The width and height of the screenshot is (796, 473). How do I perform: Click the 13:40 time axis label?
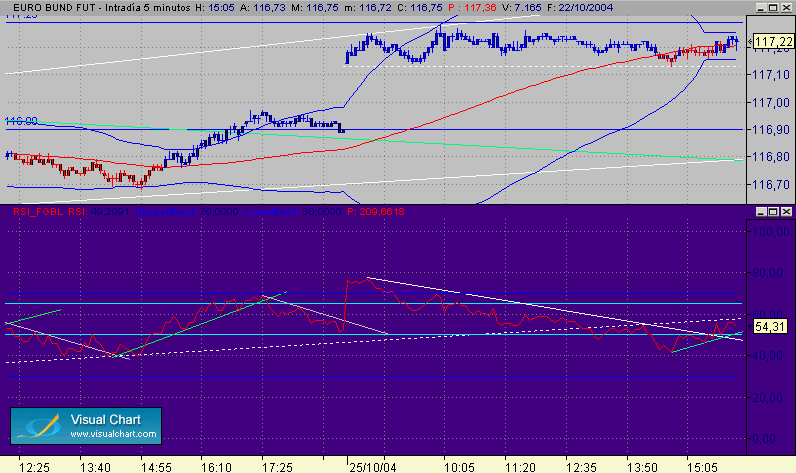[95, 467]
